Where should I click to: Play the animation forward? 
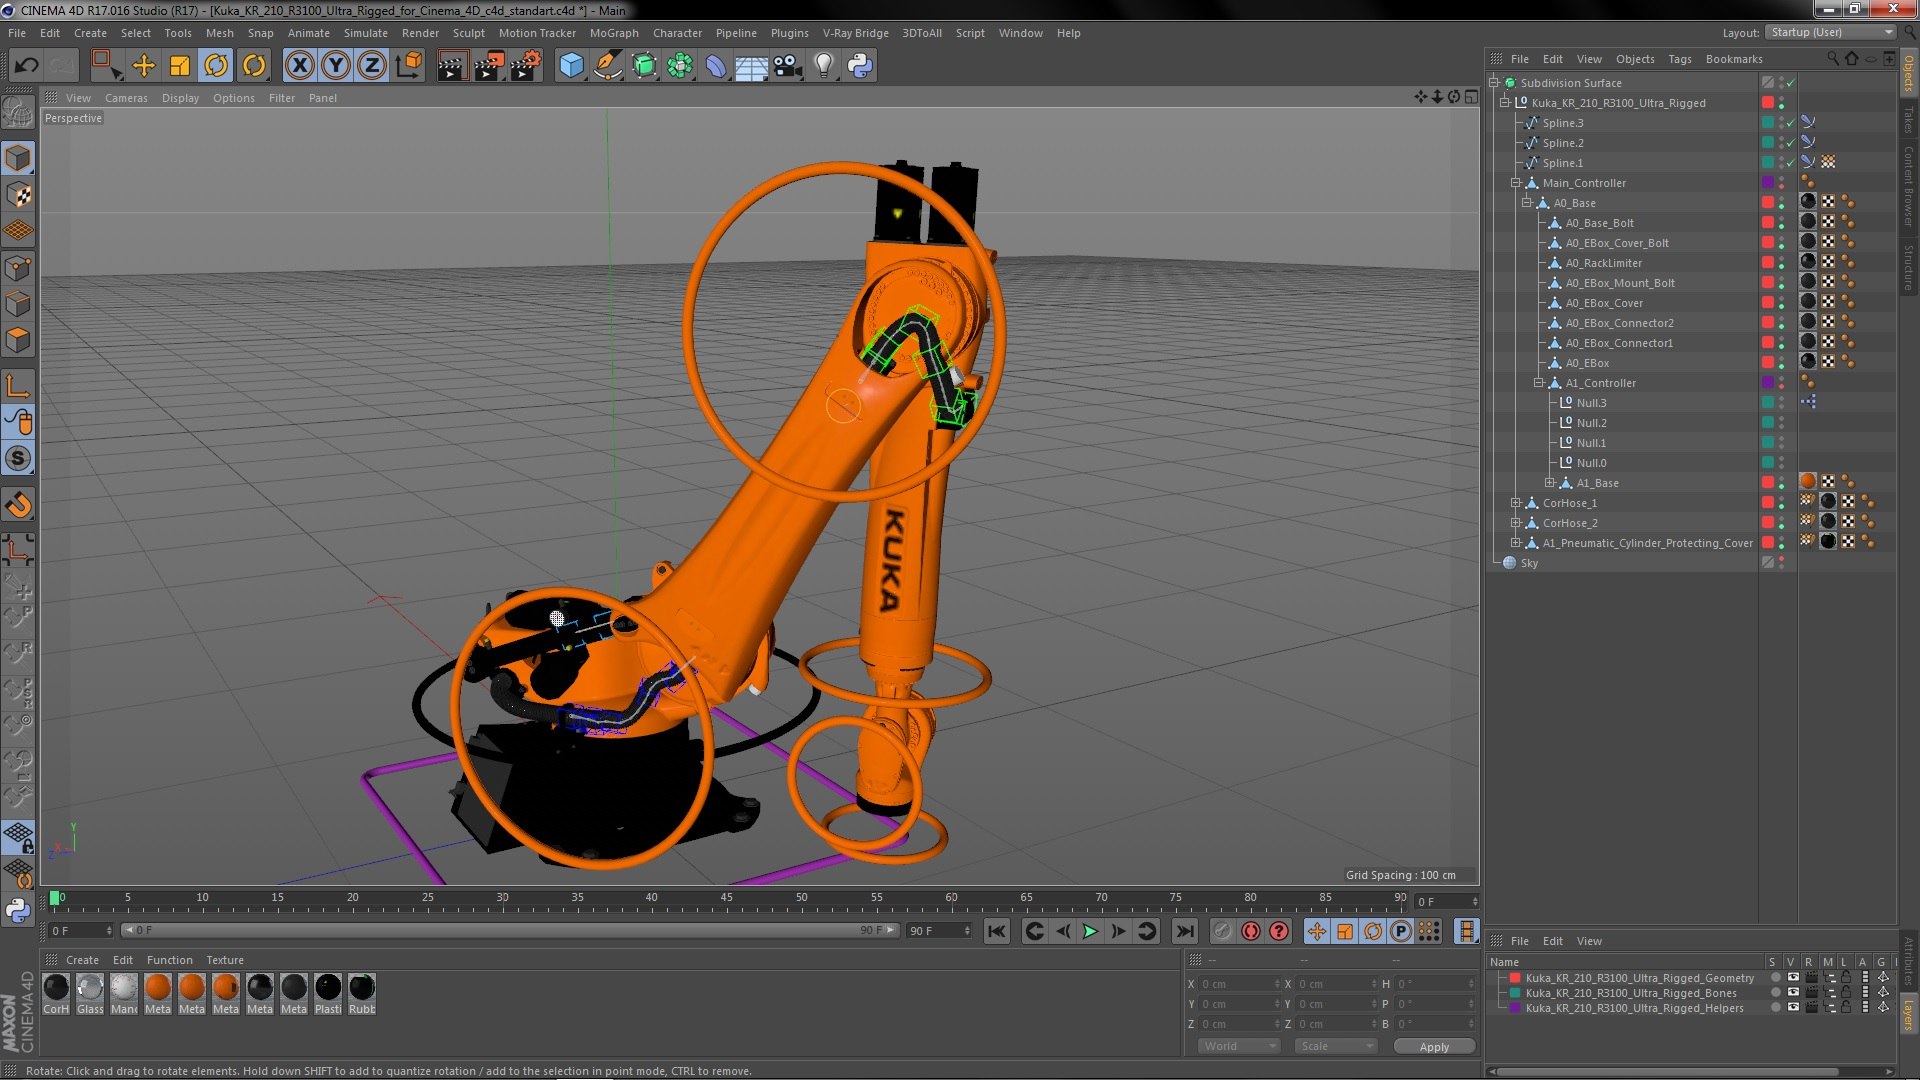[1090, 932]
